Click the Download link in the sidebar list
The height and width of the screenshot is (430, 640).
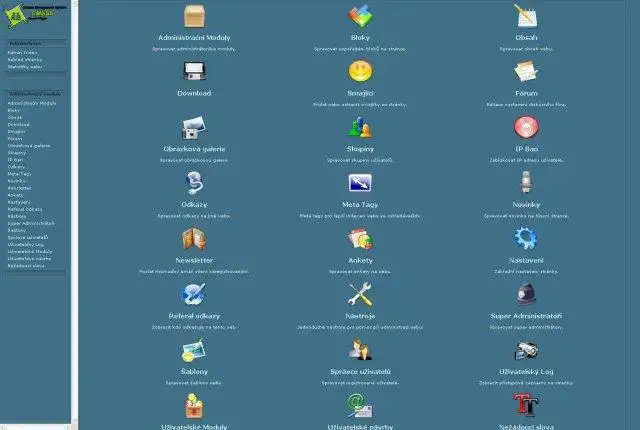point(18,124)
